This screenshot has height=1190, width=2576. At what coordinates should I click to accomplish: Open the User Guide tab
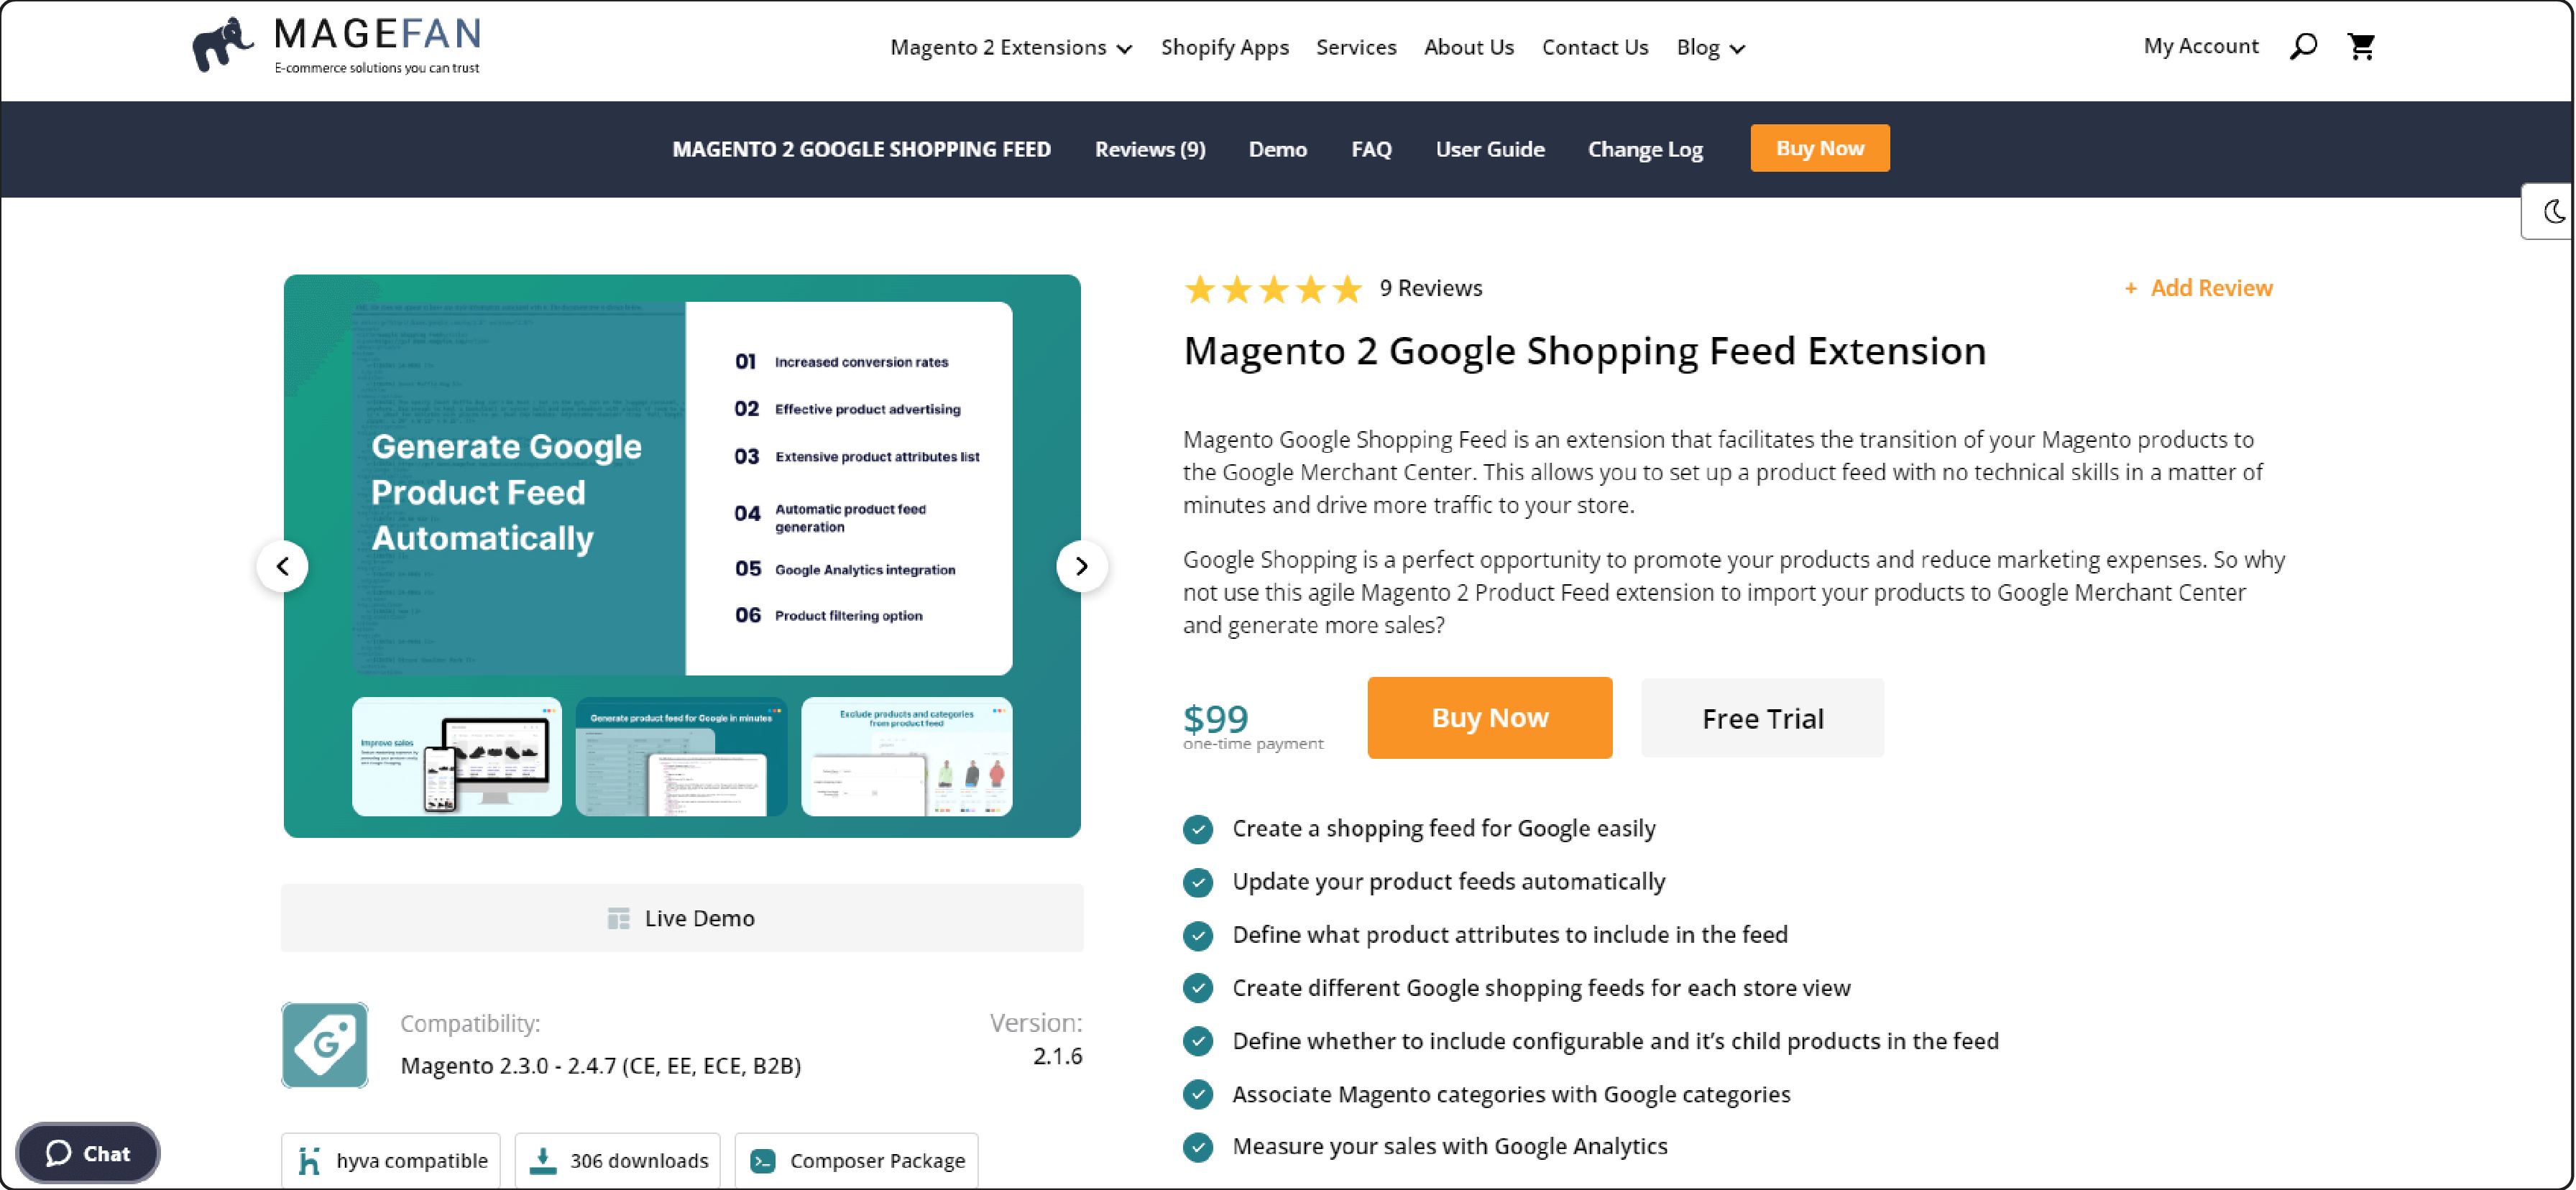(1490, 149)
